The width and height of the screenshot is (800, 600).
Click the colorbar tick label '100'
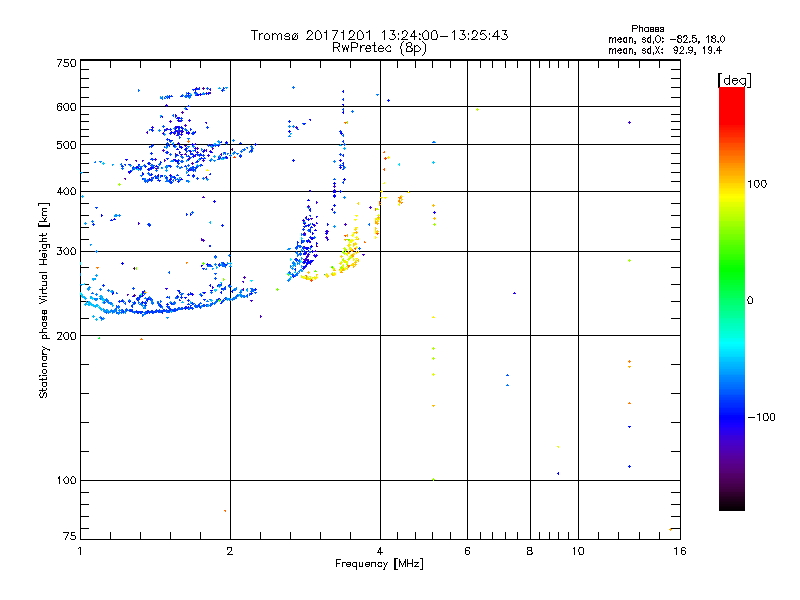[757, 184]
